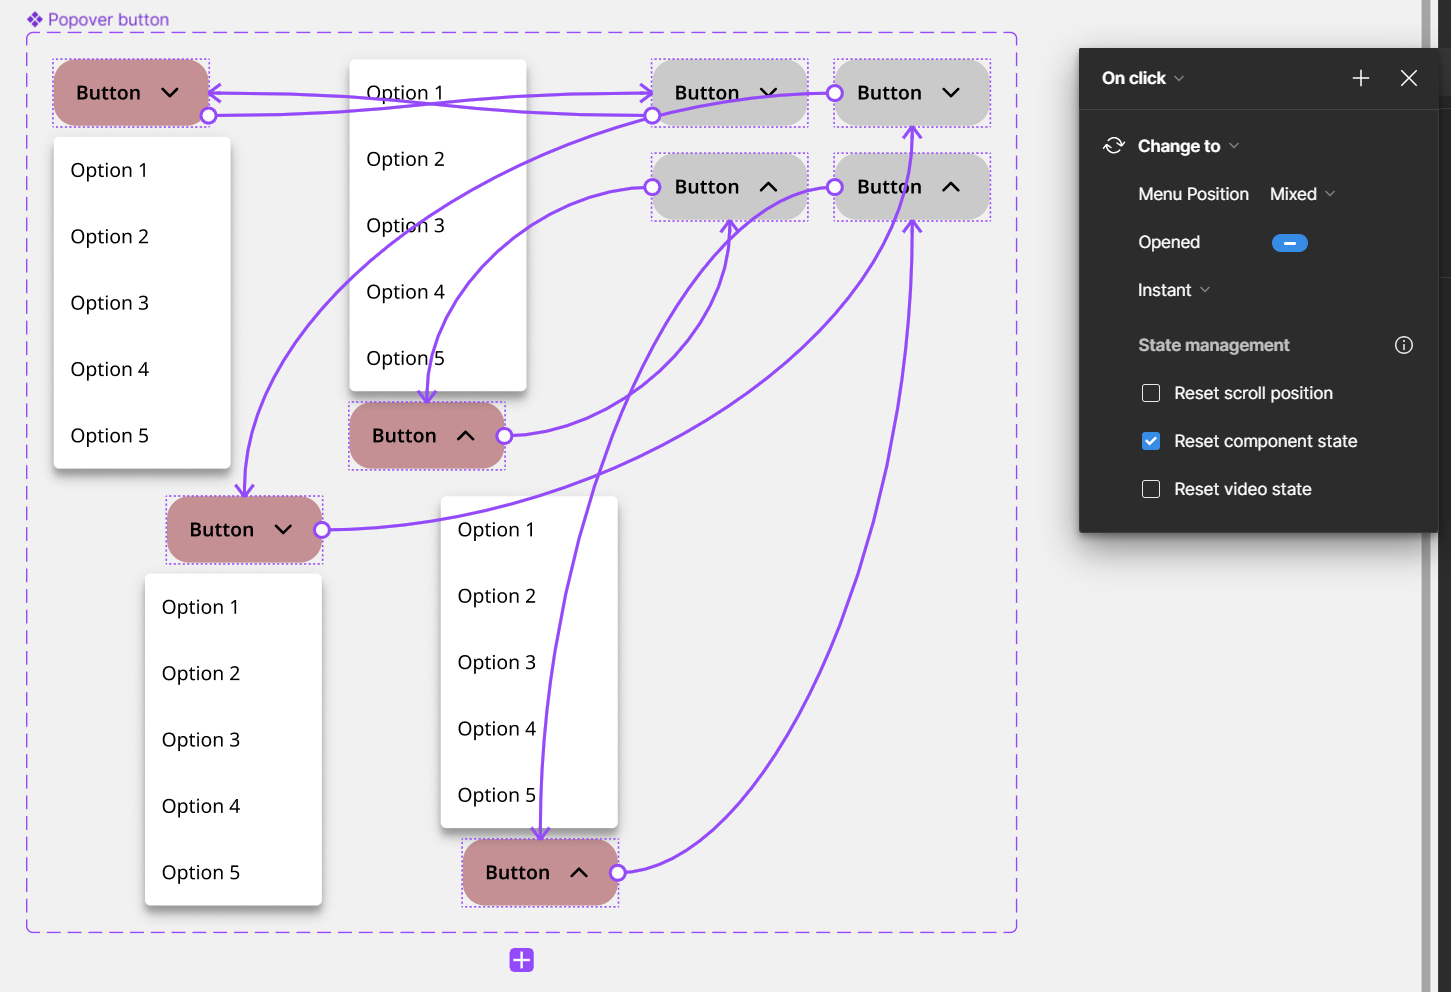Select the pink Button above the third options menu
This screenshot has width=1451, height=992.
(x=244, y=530)
